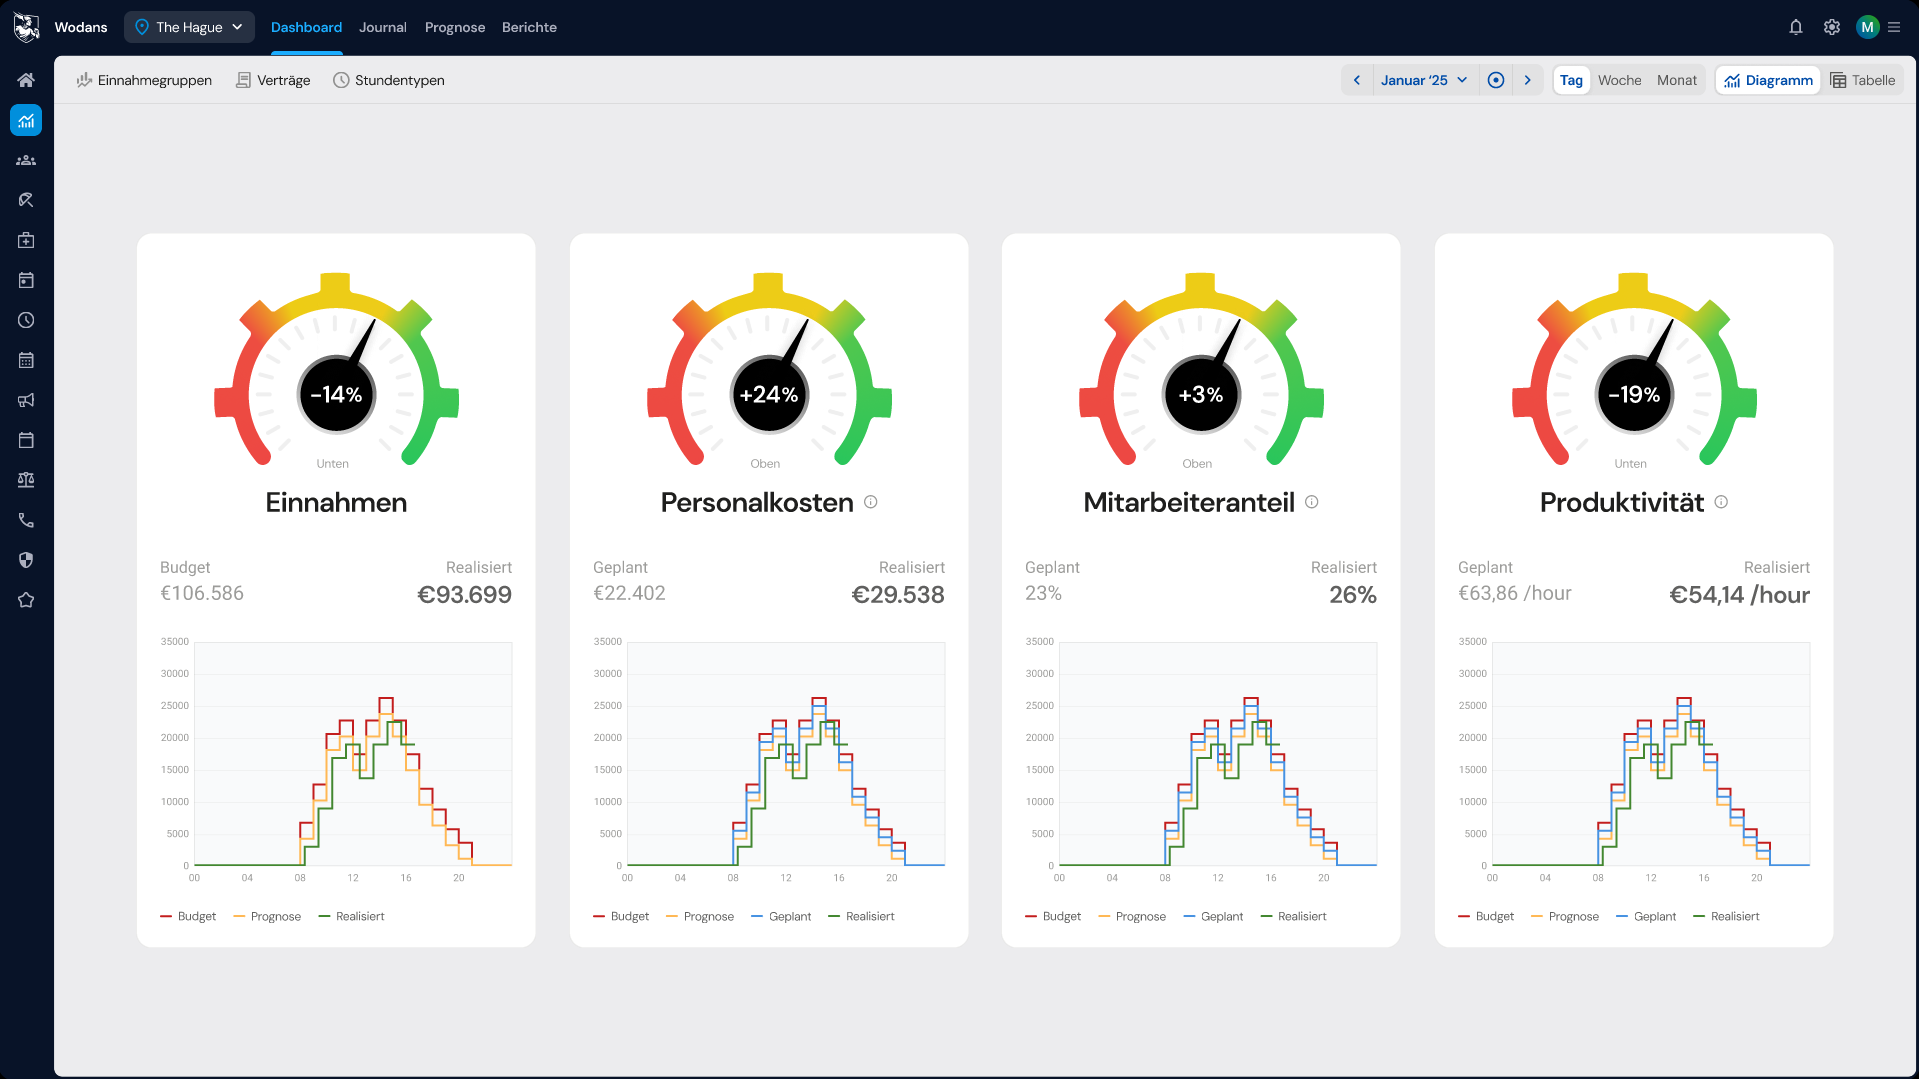Show Produktivität info icon
Screen dimensions: 1919x1079
[x=1721, y=502]
